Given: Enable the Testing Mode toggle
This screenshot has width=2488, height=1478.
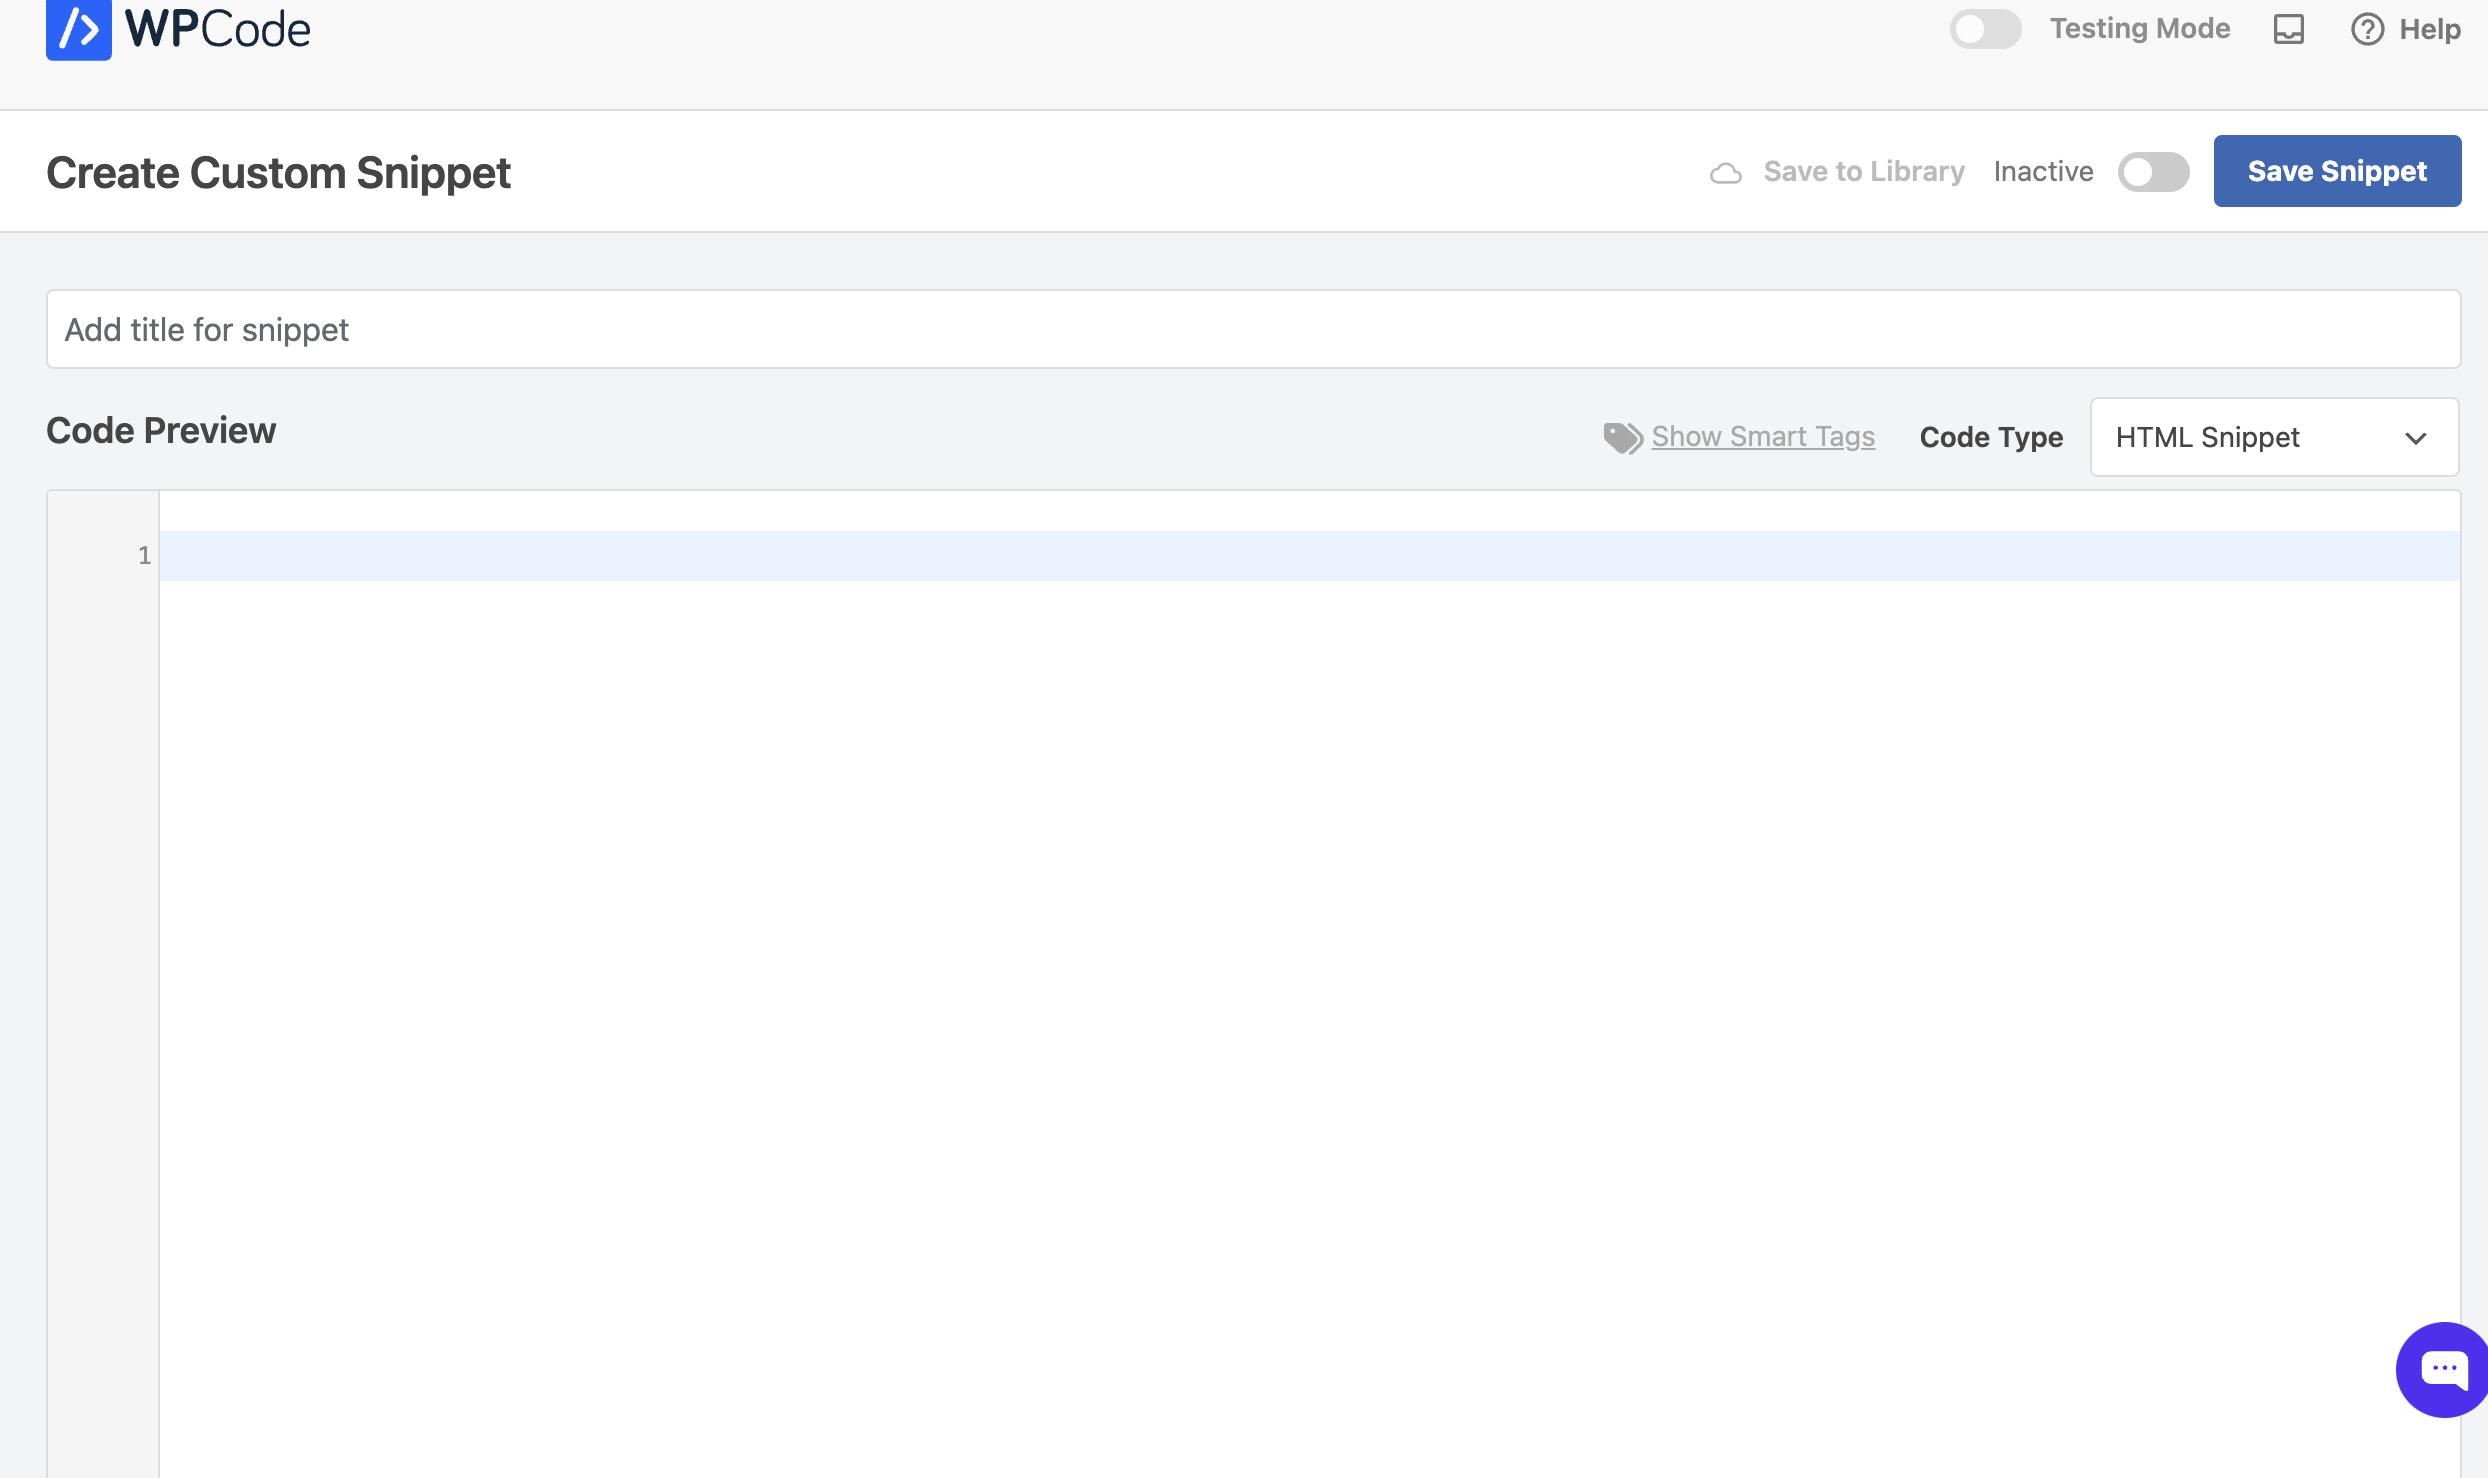Looking at the screenshot, I should click(1985, 29).
